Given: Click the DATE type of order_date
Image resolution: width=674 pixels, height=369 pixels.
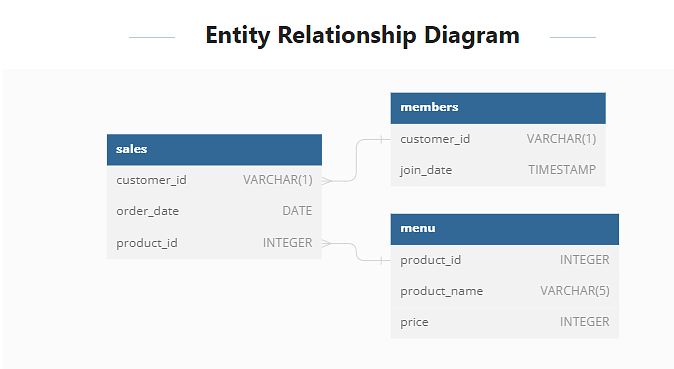Looking at the screenshot, I should [x=297, y=211].
